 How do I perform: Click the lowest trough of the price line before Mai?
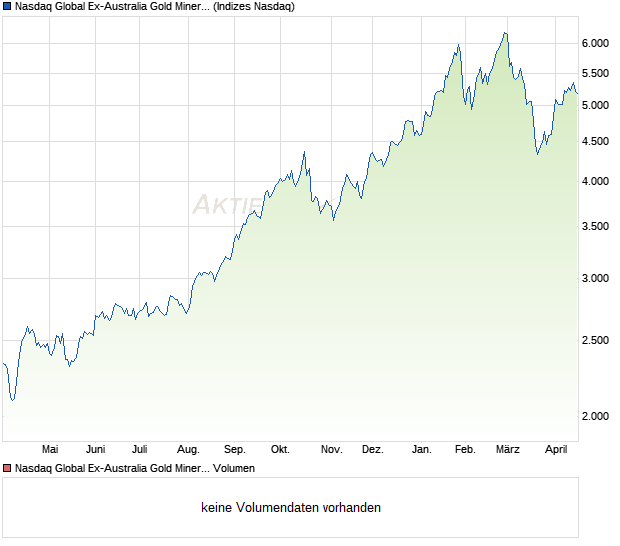tap(13, 400)
